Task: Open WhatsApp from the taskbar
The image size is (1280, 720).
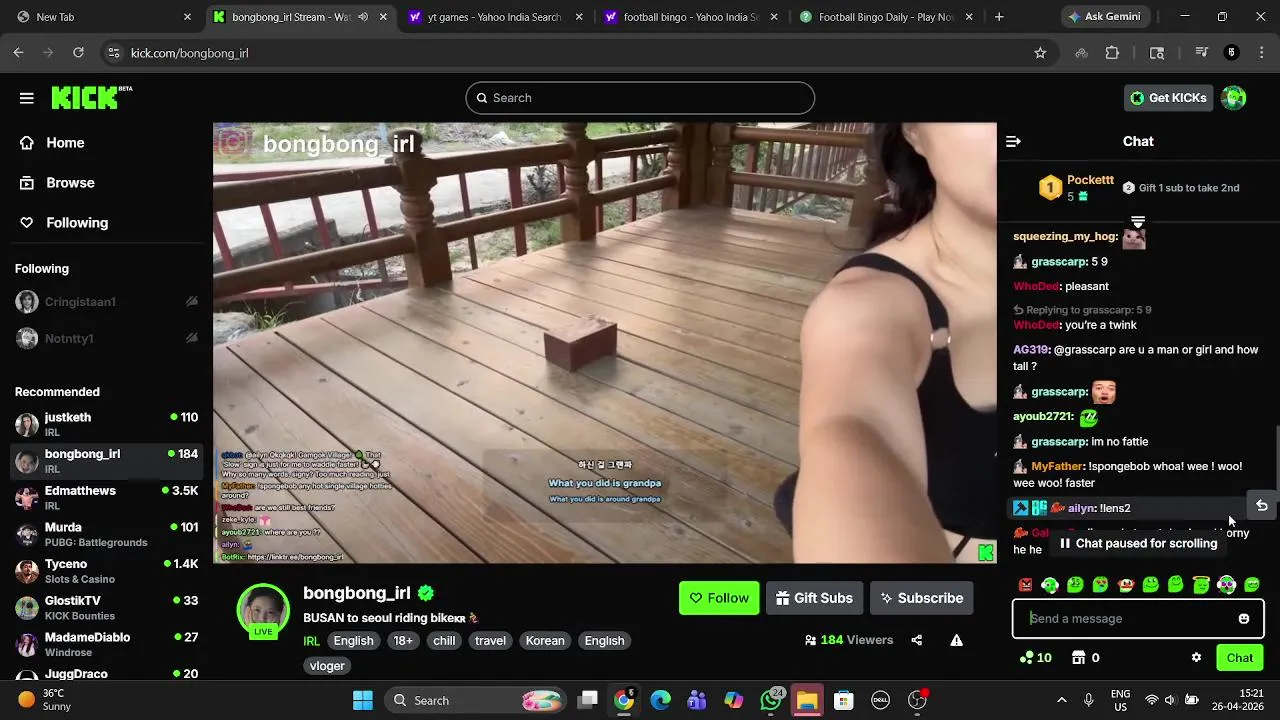Action: pyautogui.click(x=771, y=700)
